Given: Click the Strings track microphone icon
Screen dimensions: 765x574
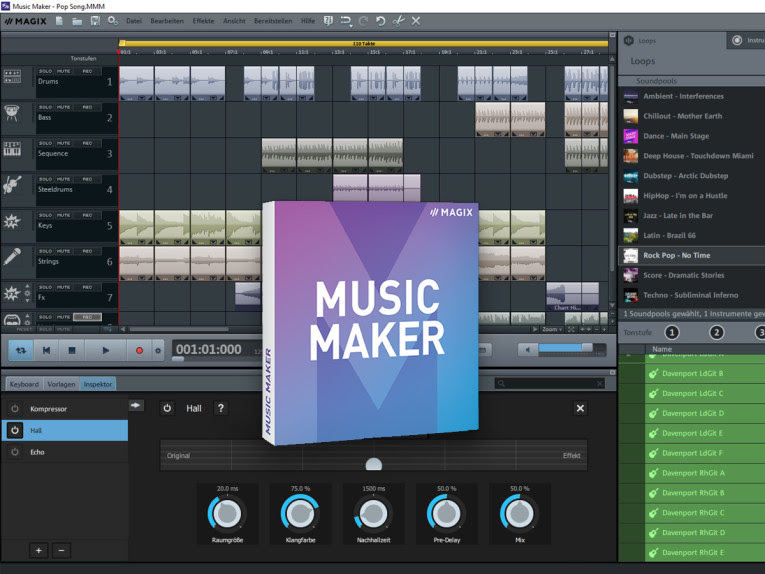Looking at the screenshot, I should tap(12, 257).
